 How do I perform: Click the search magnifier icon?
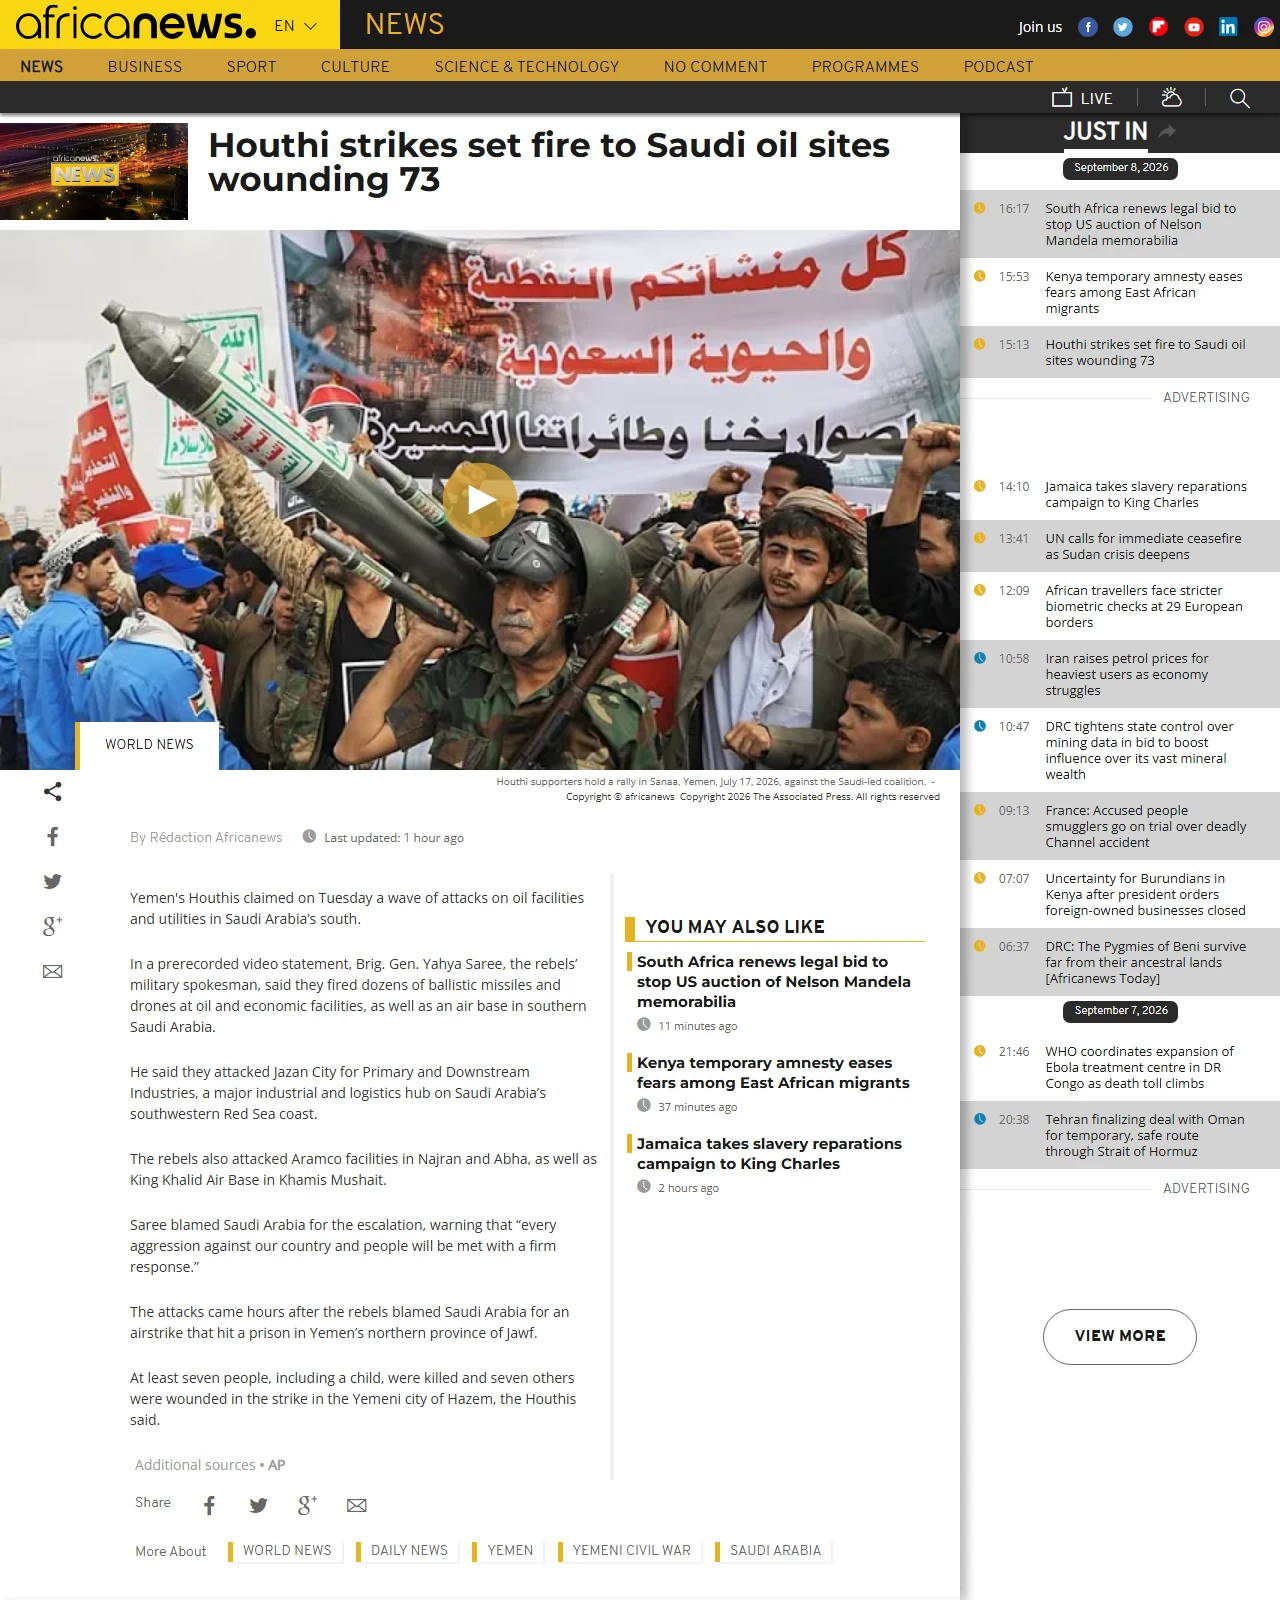coord(1240,98)
